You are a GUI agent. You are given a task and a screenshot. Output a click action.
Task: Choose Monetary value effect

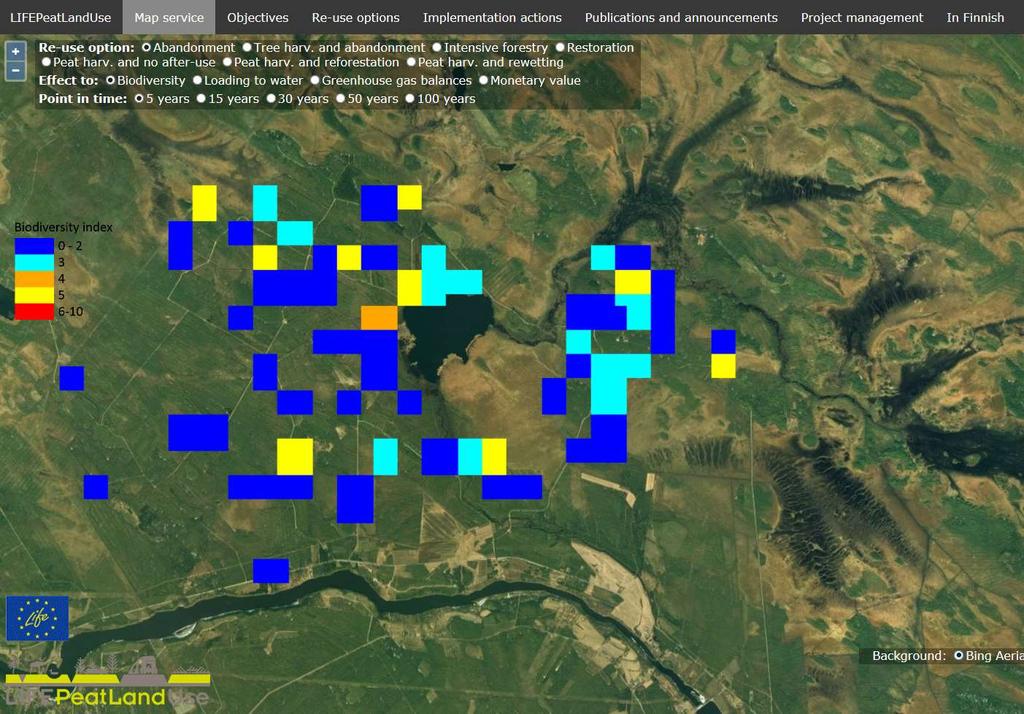click(483, 80)
